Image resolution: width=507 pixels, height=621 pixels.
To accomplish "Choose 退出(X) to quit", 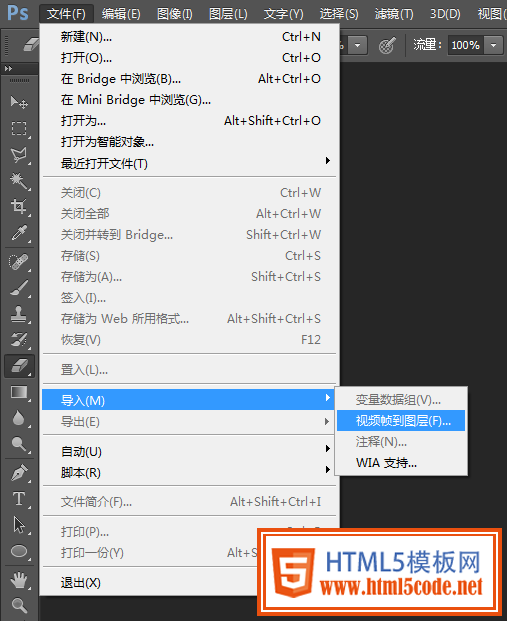I will [151, 583].
